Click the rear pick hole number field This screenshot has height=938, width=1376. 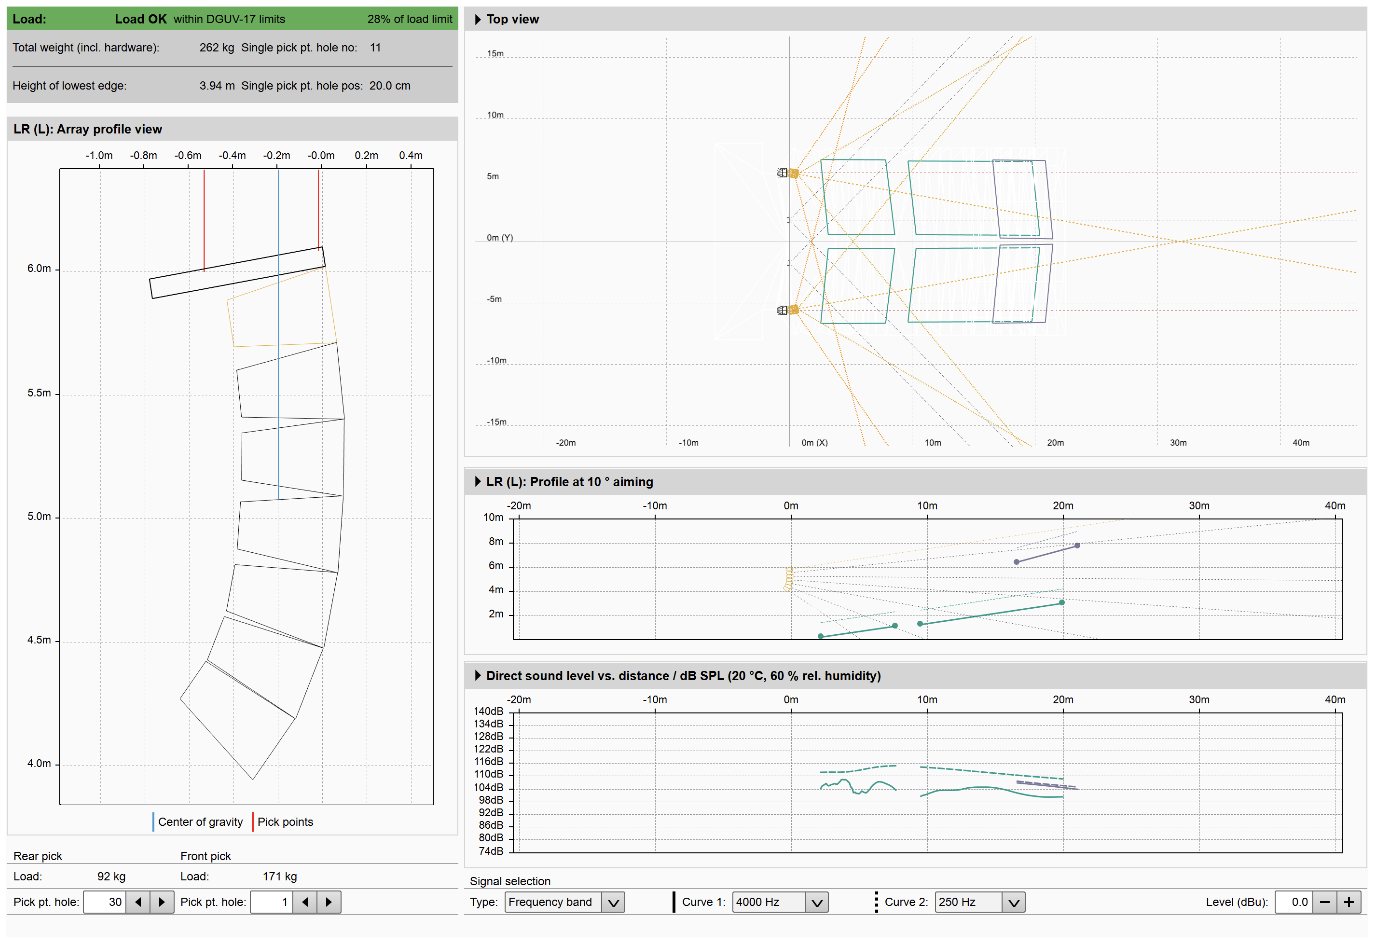[x=104, y=902]
